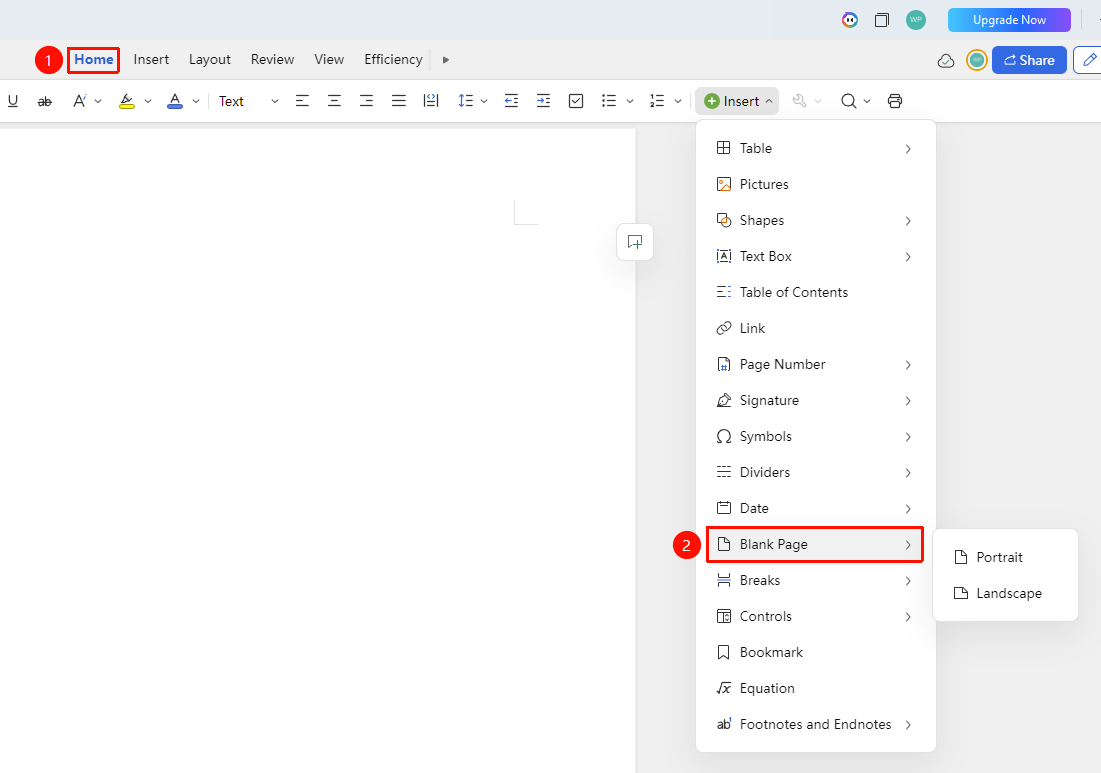Choose Landscape blank page

tap(1005, 593)
